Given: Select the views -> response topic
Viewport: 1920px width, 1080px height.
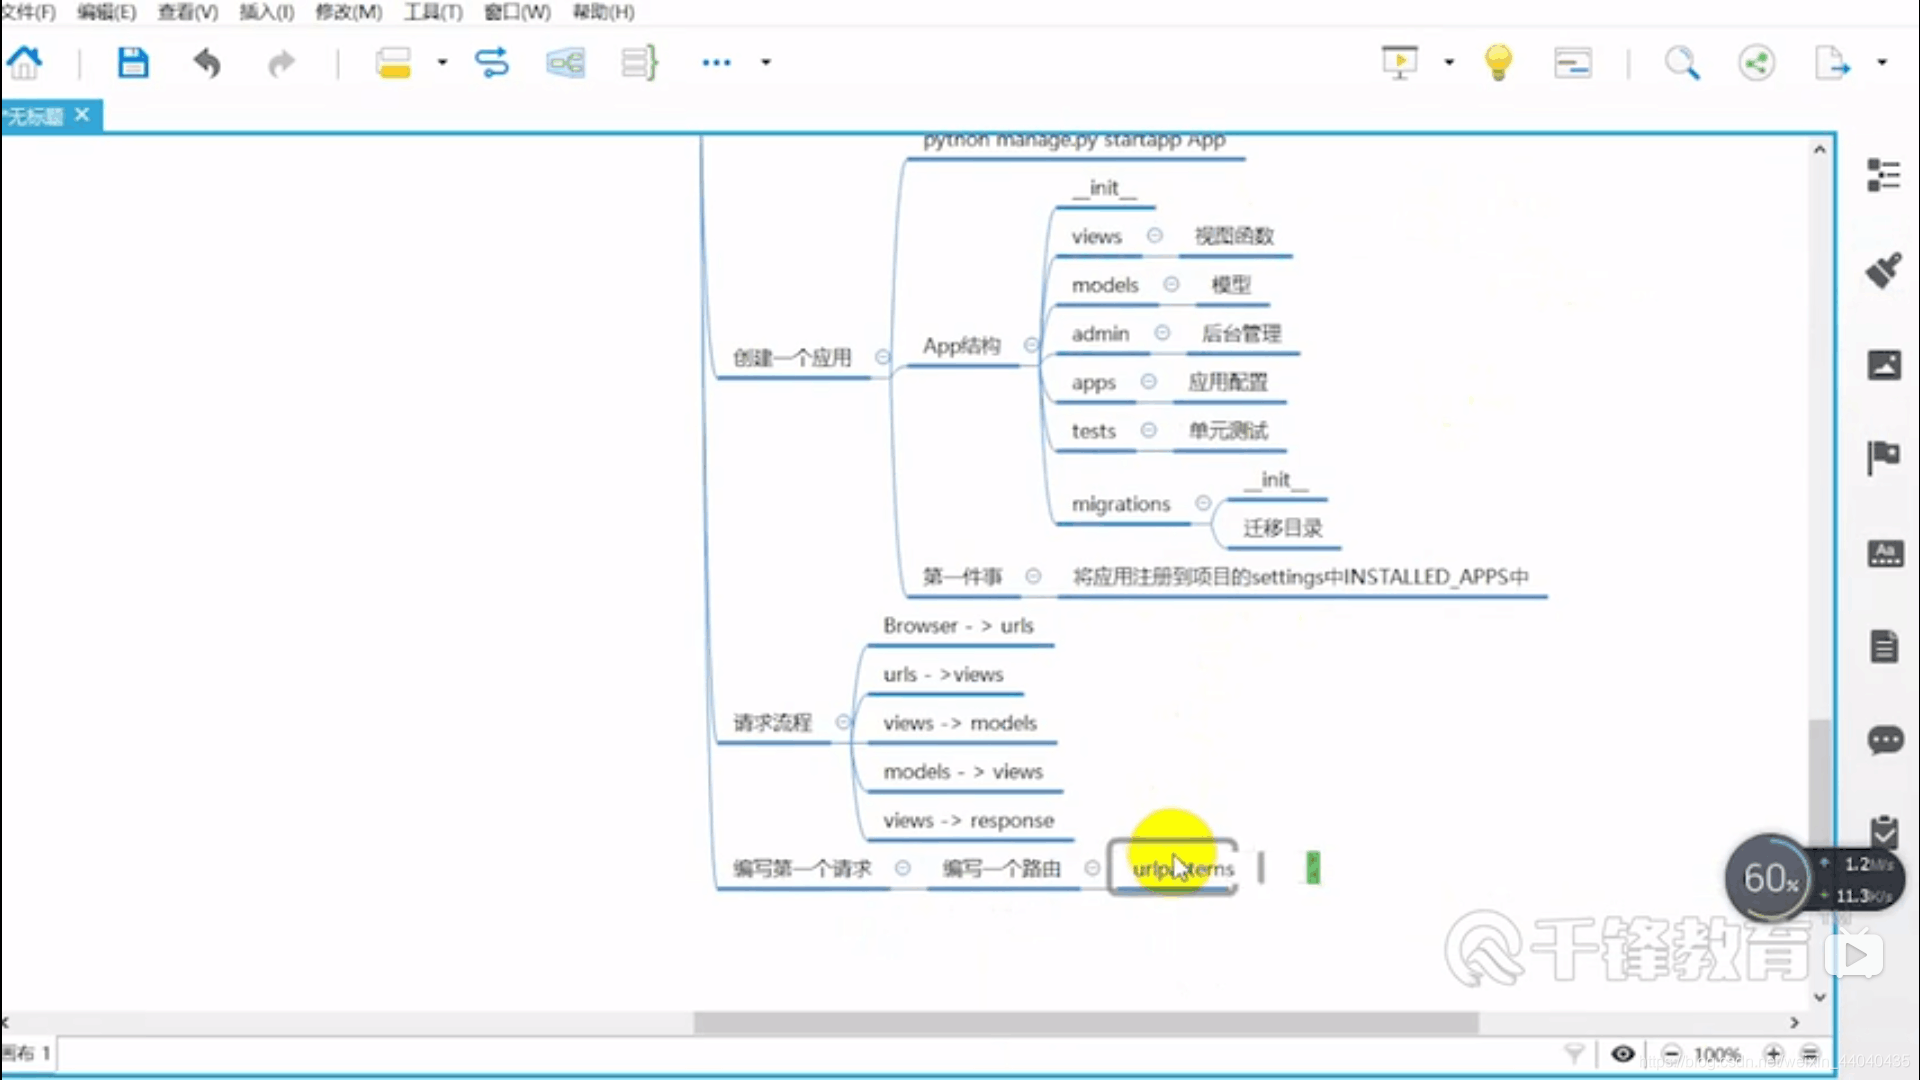Looking at the screenshot, I should (x=968, y=821).
